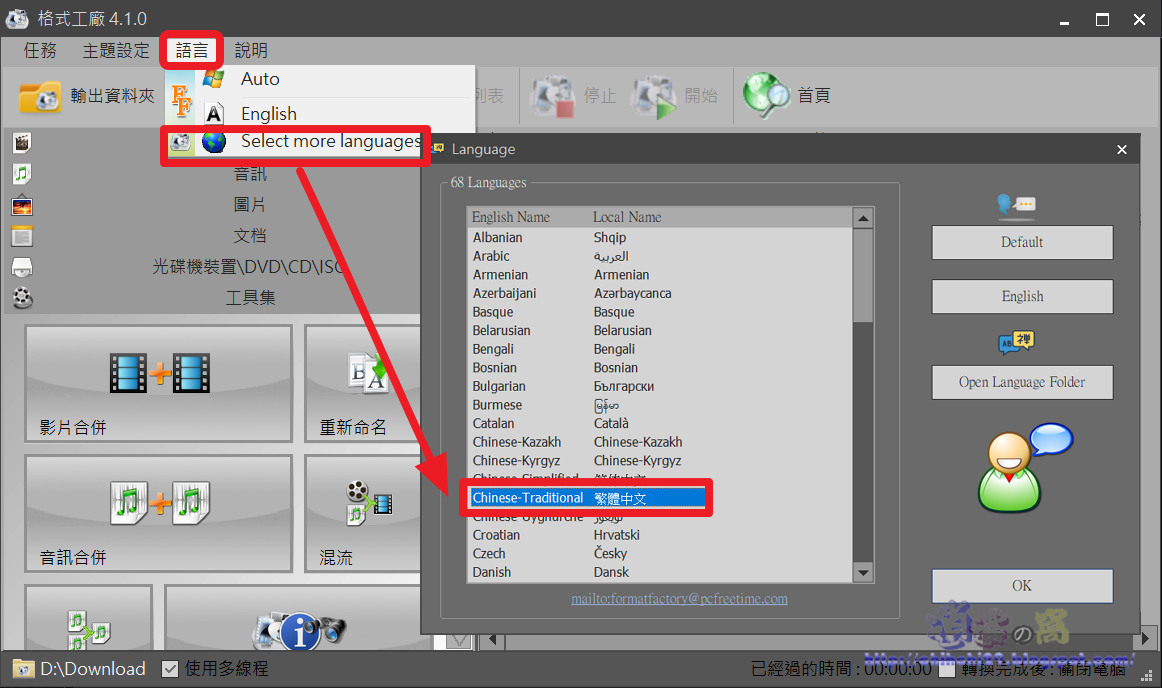Select the Azerbaijani language row

pyautogui.click(x=661, y=293)
